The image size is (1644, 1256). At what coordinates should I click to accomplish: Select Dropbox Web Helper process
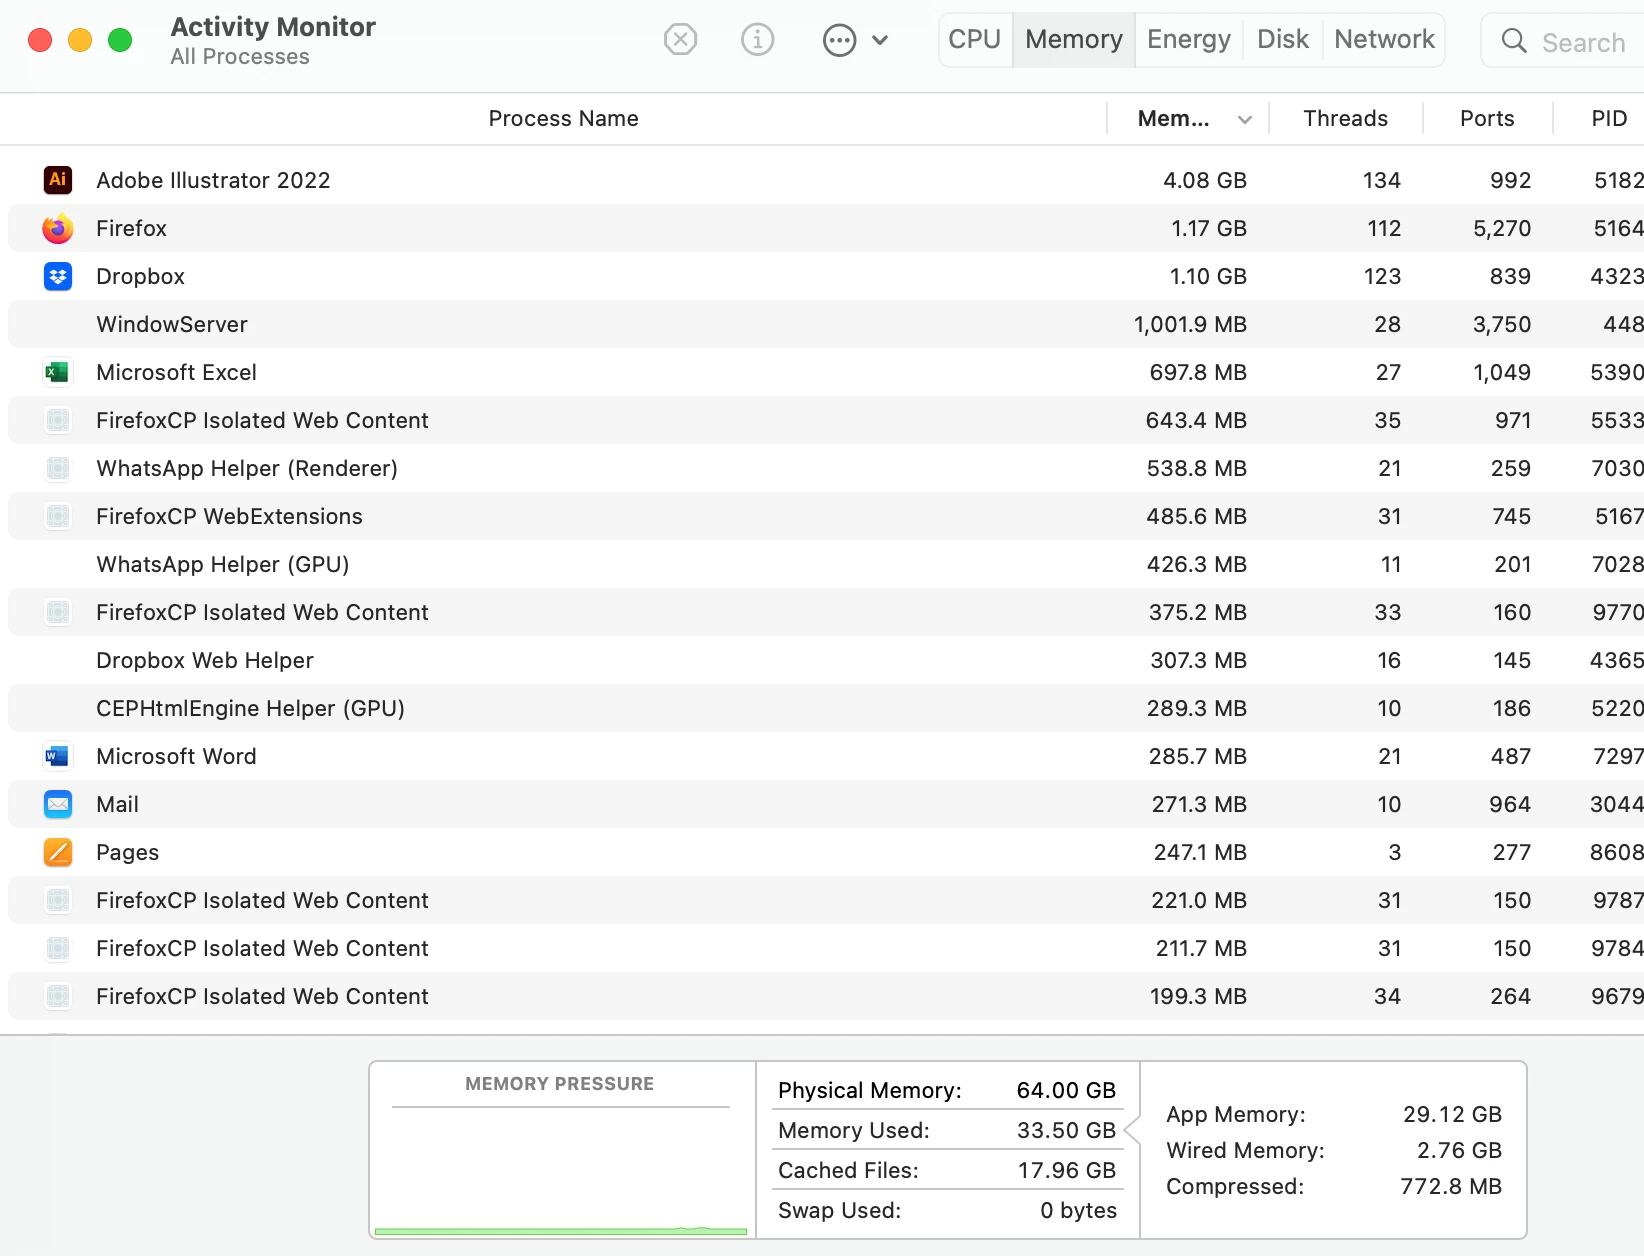[x=826, y=660]
